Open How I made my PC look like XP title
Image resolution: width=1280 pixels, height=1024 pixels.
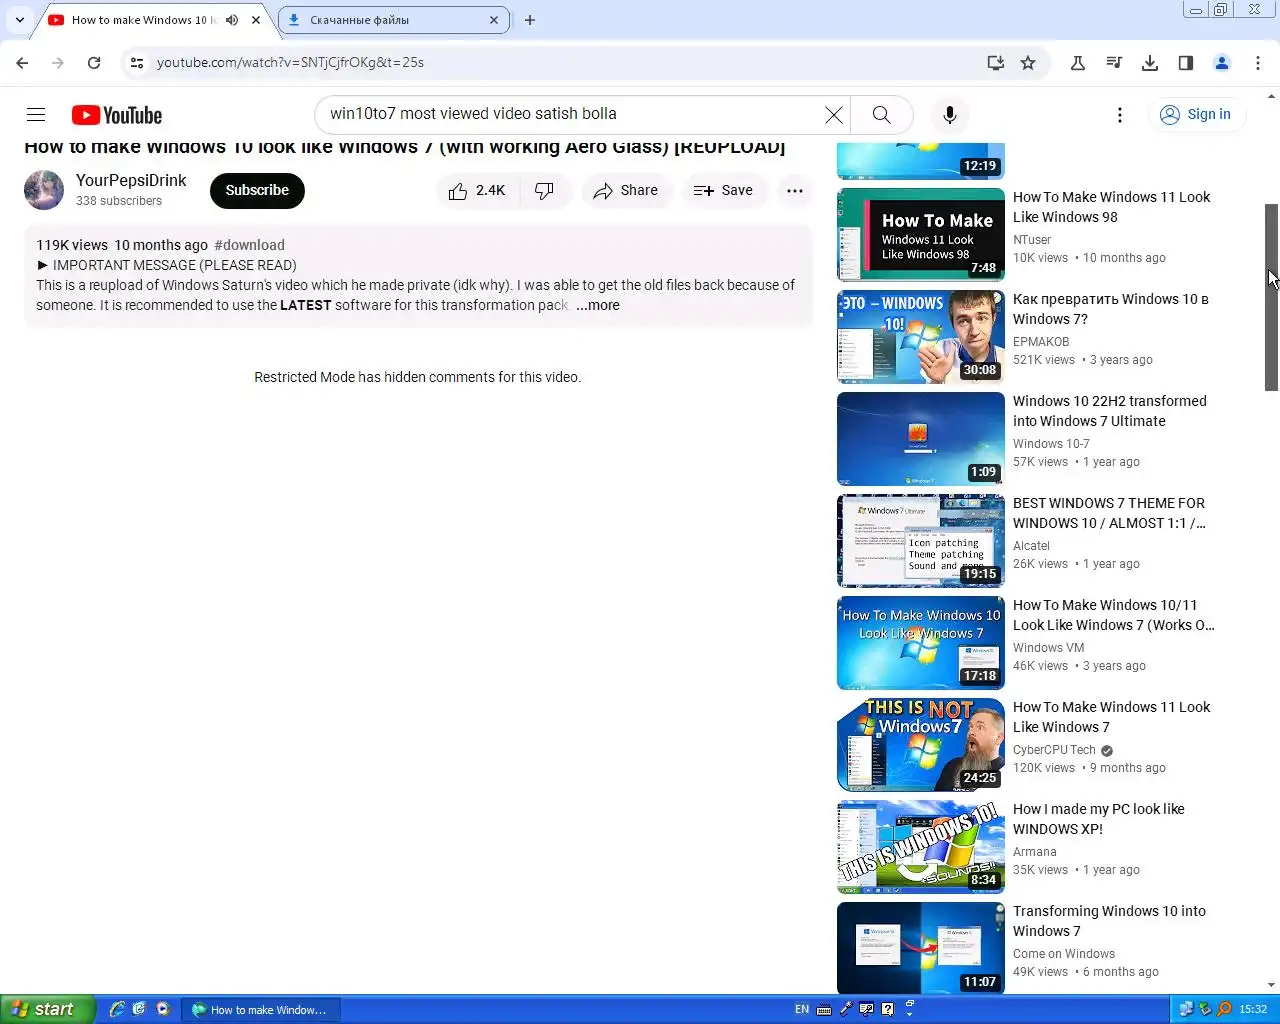(1099, 819)
